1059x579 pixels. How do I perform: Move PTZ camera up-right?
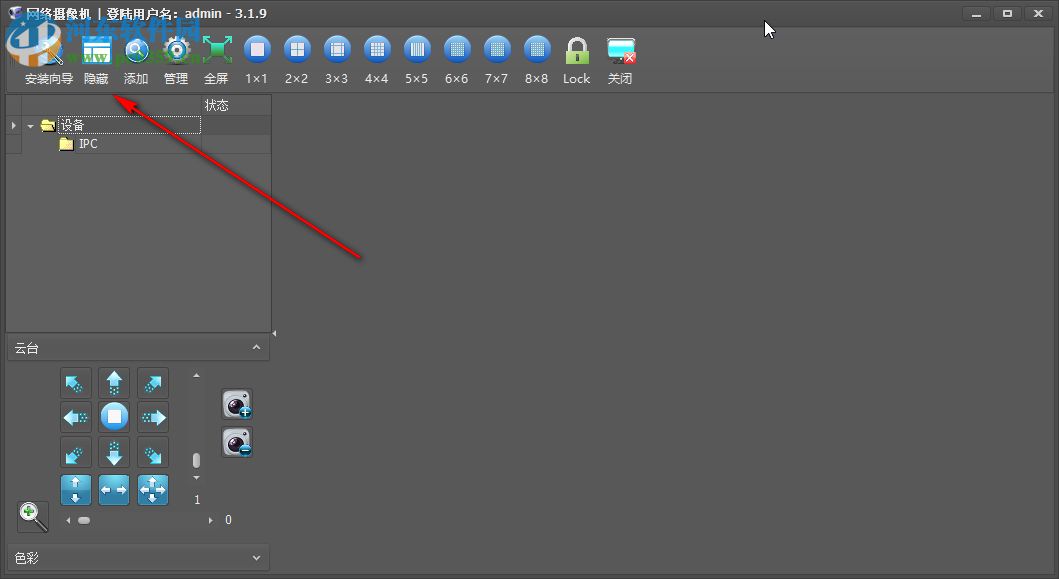click(153, 383)
